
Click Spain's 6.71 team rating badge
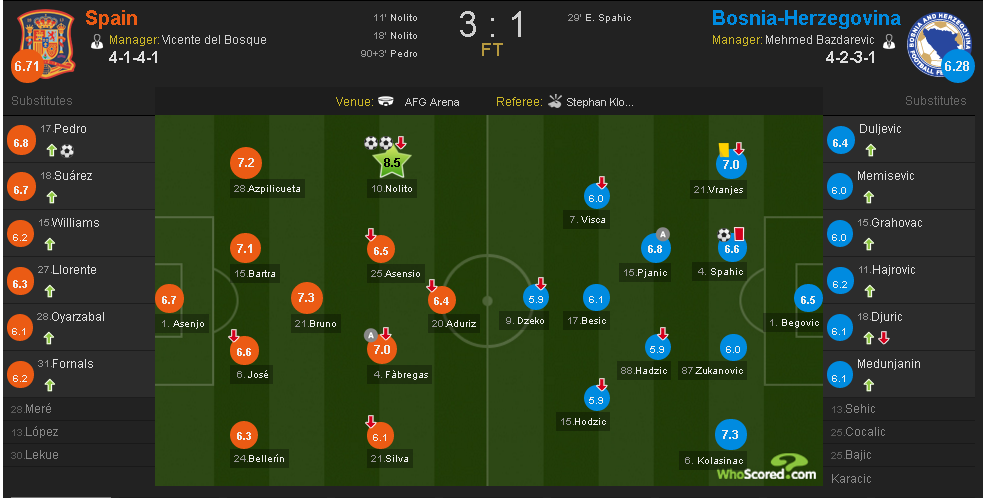click(27, 67)
